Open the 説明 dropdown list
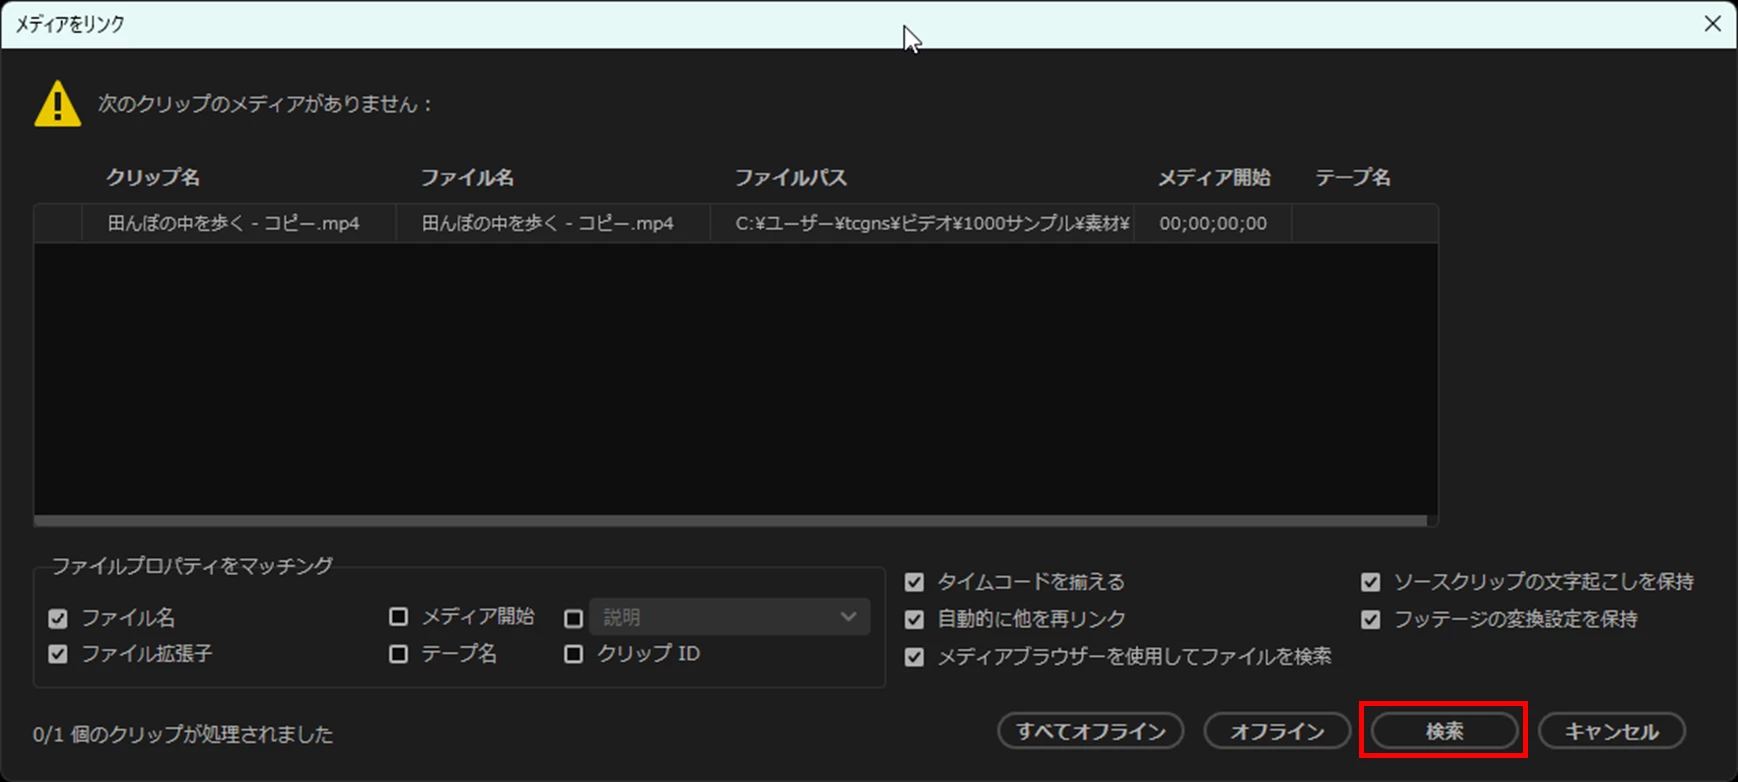This screenshot has width=1738, height=782. click(730, 617)
